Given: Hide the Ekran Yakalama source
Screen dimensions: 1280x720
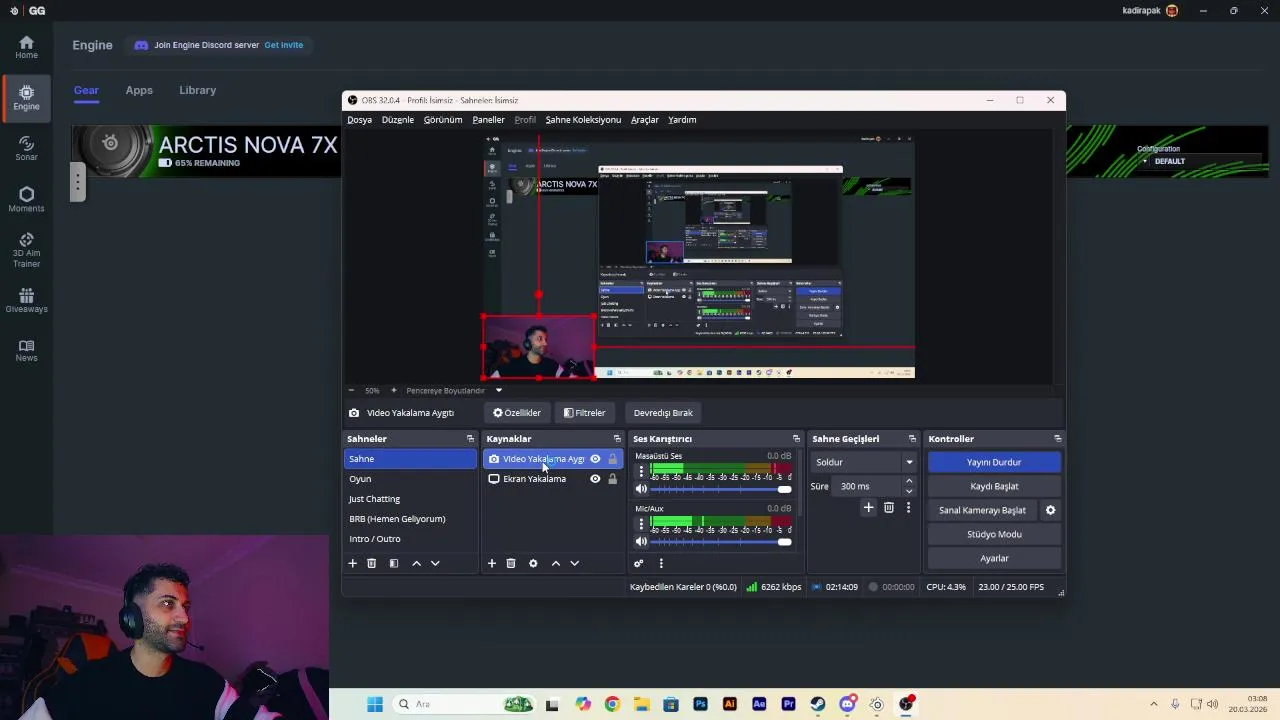Looking at the screenshot, I should [595, 479].
